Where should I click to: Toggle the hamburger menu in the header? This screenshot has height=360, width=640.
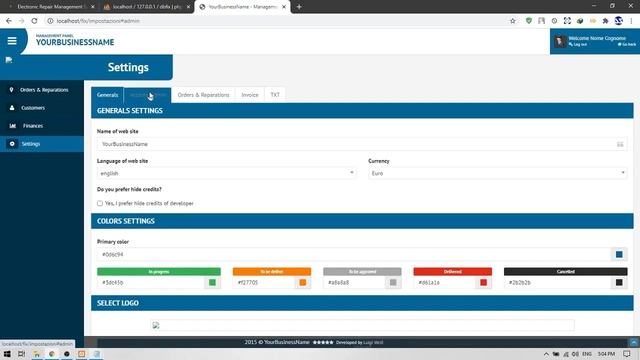(x=12, y=41)
